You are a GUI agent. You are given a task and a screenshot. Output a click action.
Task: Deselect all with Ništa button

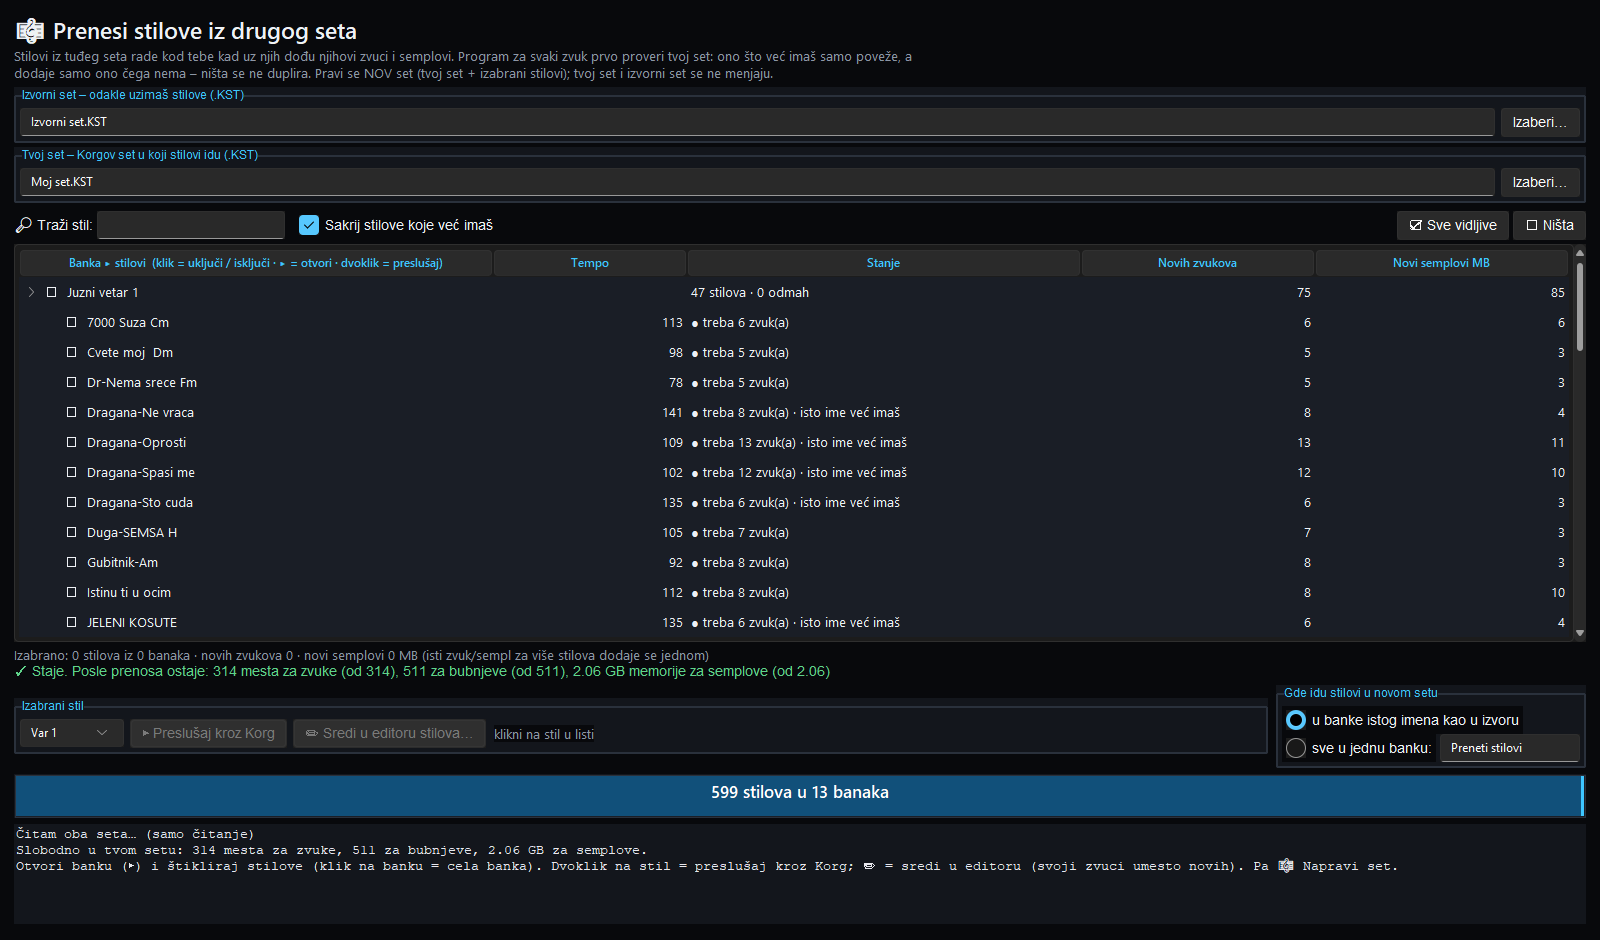point(1549,225)
